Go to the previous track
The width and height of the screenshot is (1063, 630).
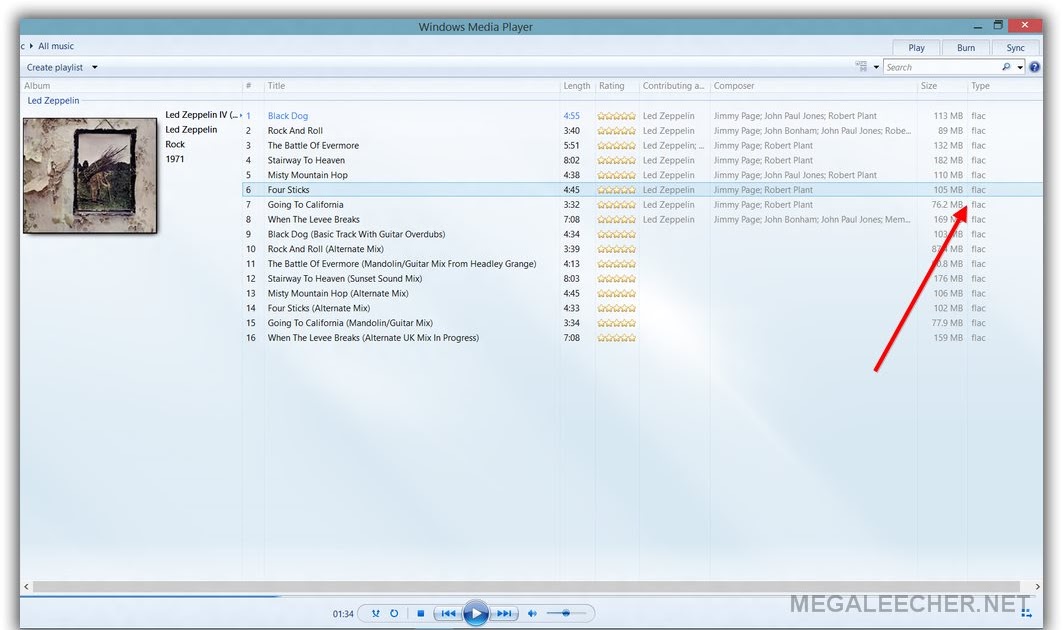[x=448, y=613]
